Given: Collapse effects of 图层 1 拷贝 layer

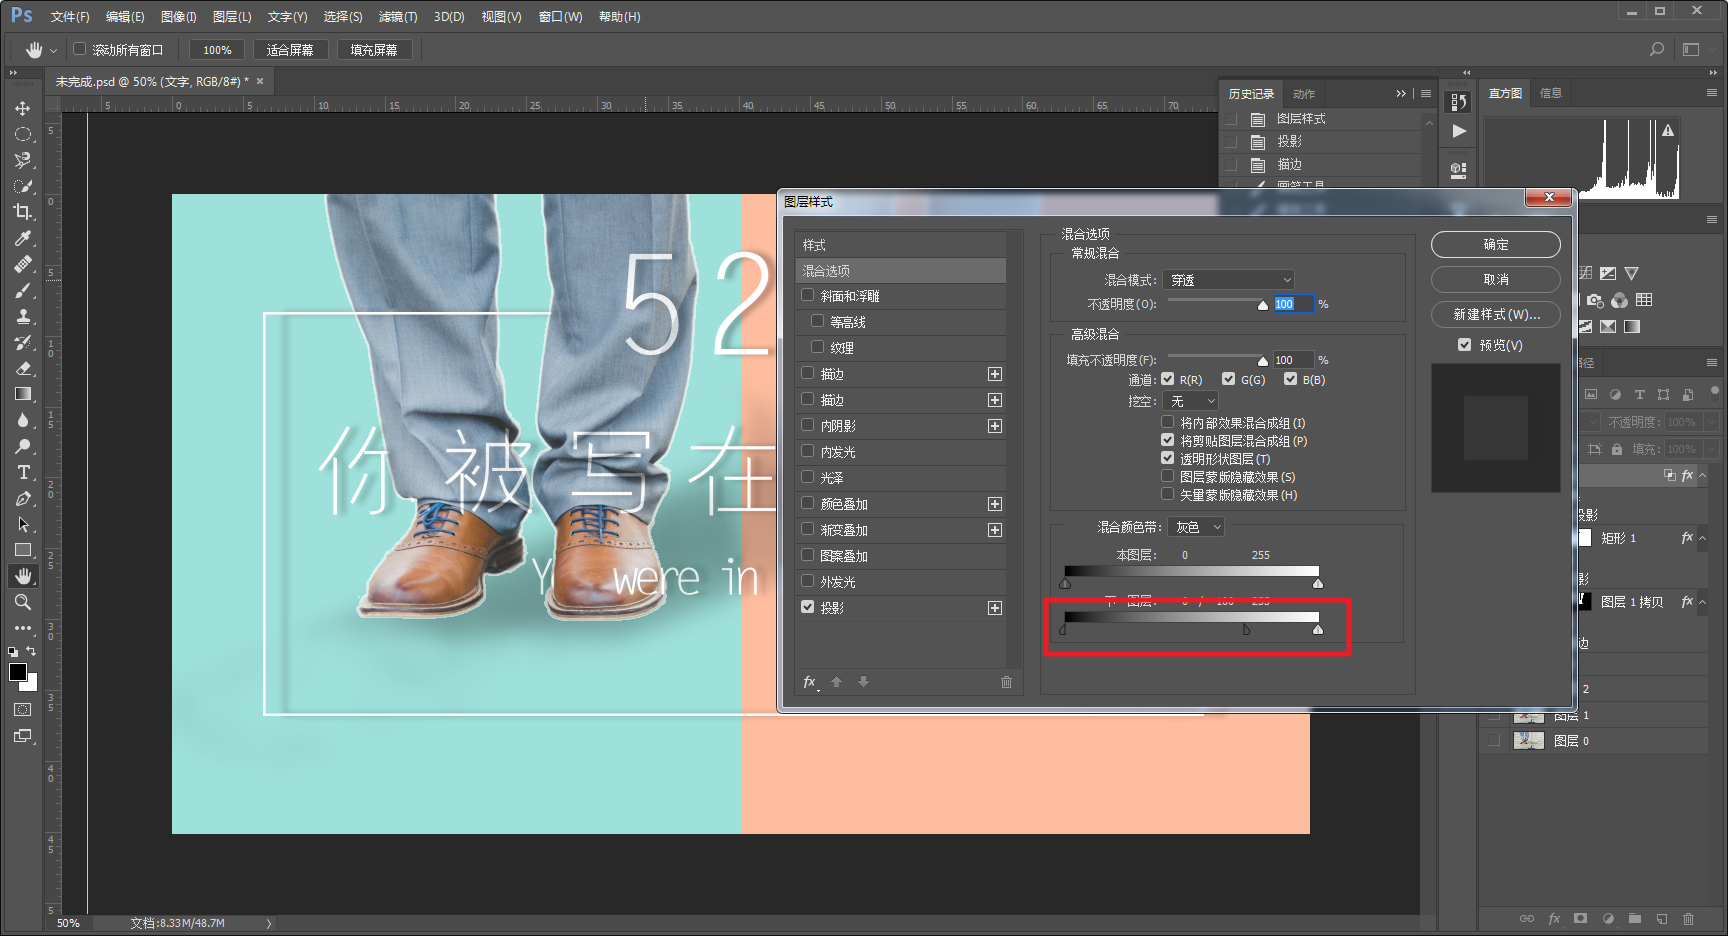Looking at the screenshot, I should (1702, 602).
